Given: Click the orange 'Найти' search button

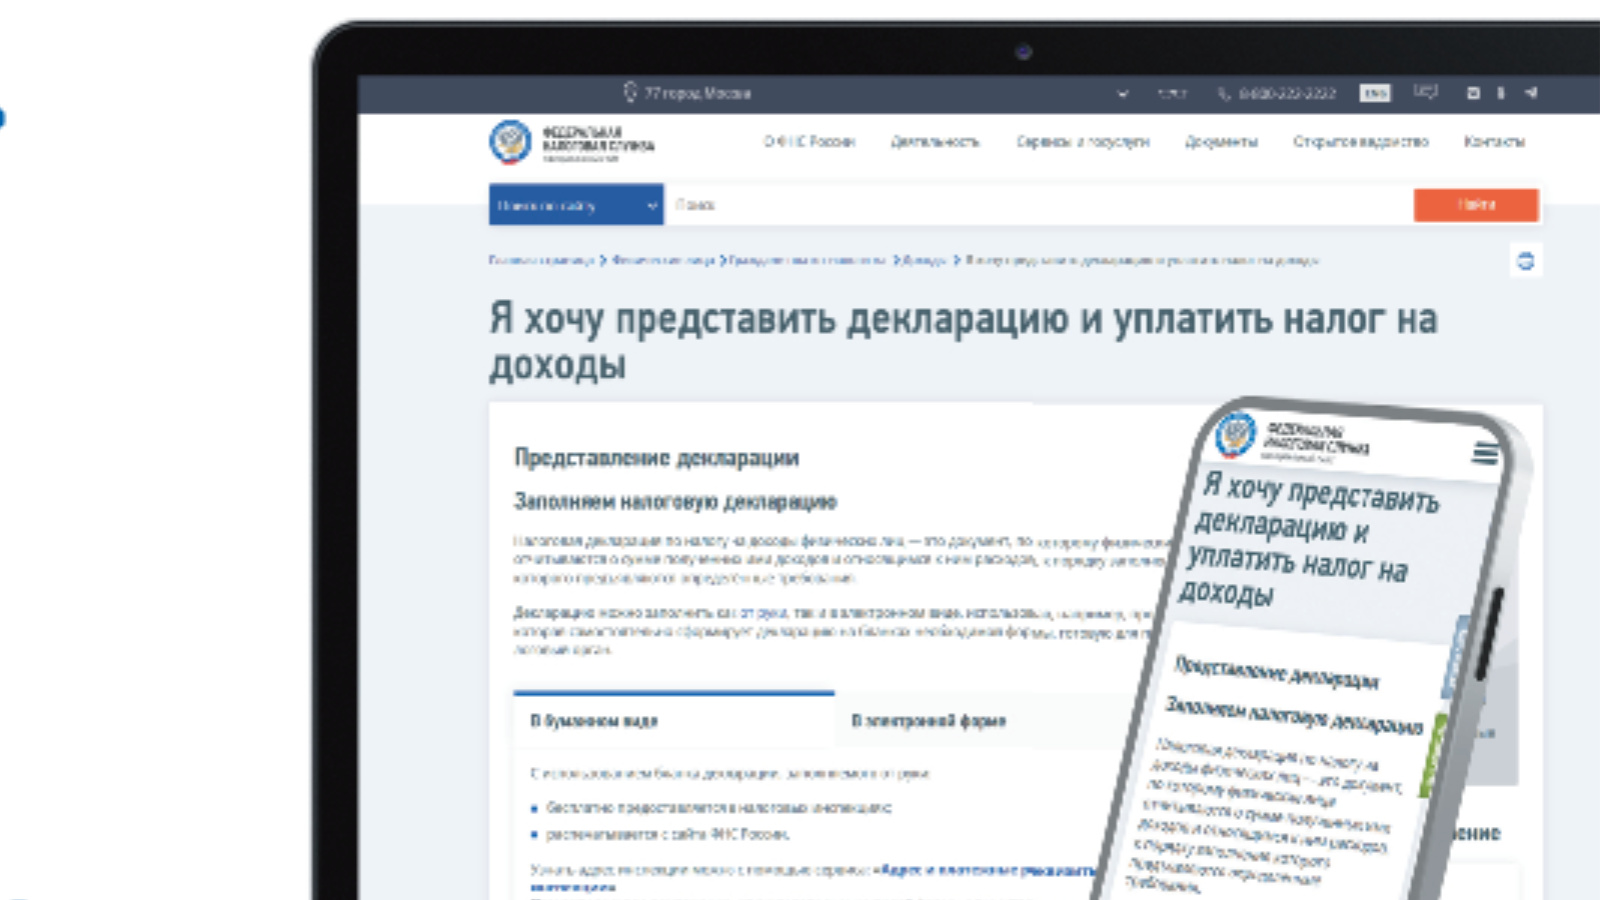Looking at the screenshot, I should (1476, 205).
